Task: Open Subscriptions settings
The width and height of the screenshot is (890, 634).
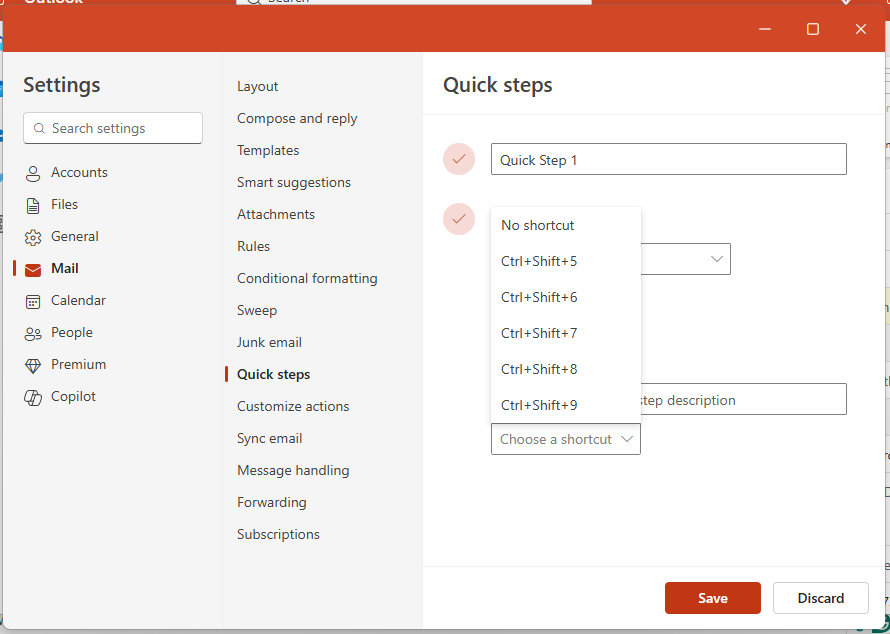Action: tap(278, 534)
